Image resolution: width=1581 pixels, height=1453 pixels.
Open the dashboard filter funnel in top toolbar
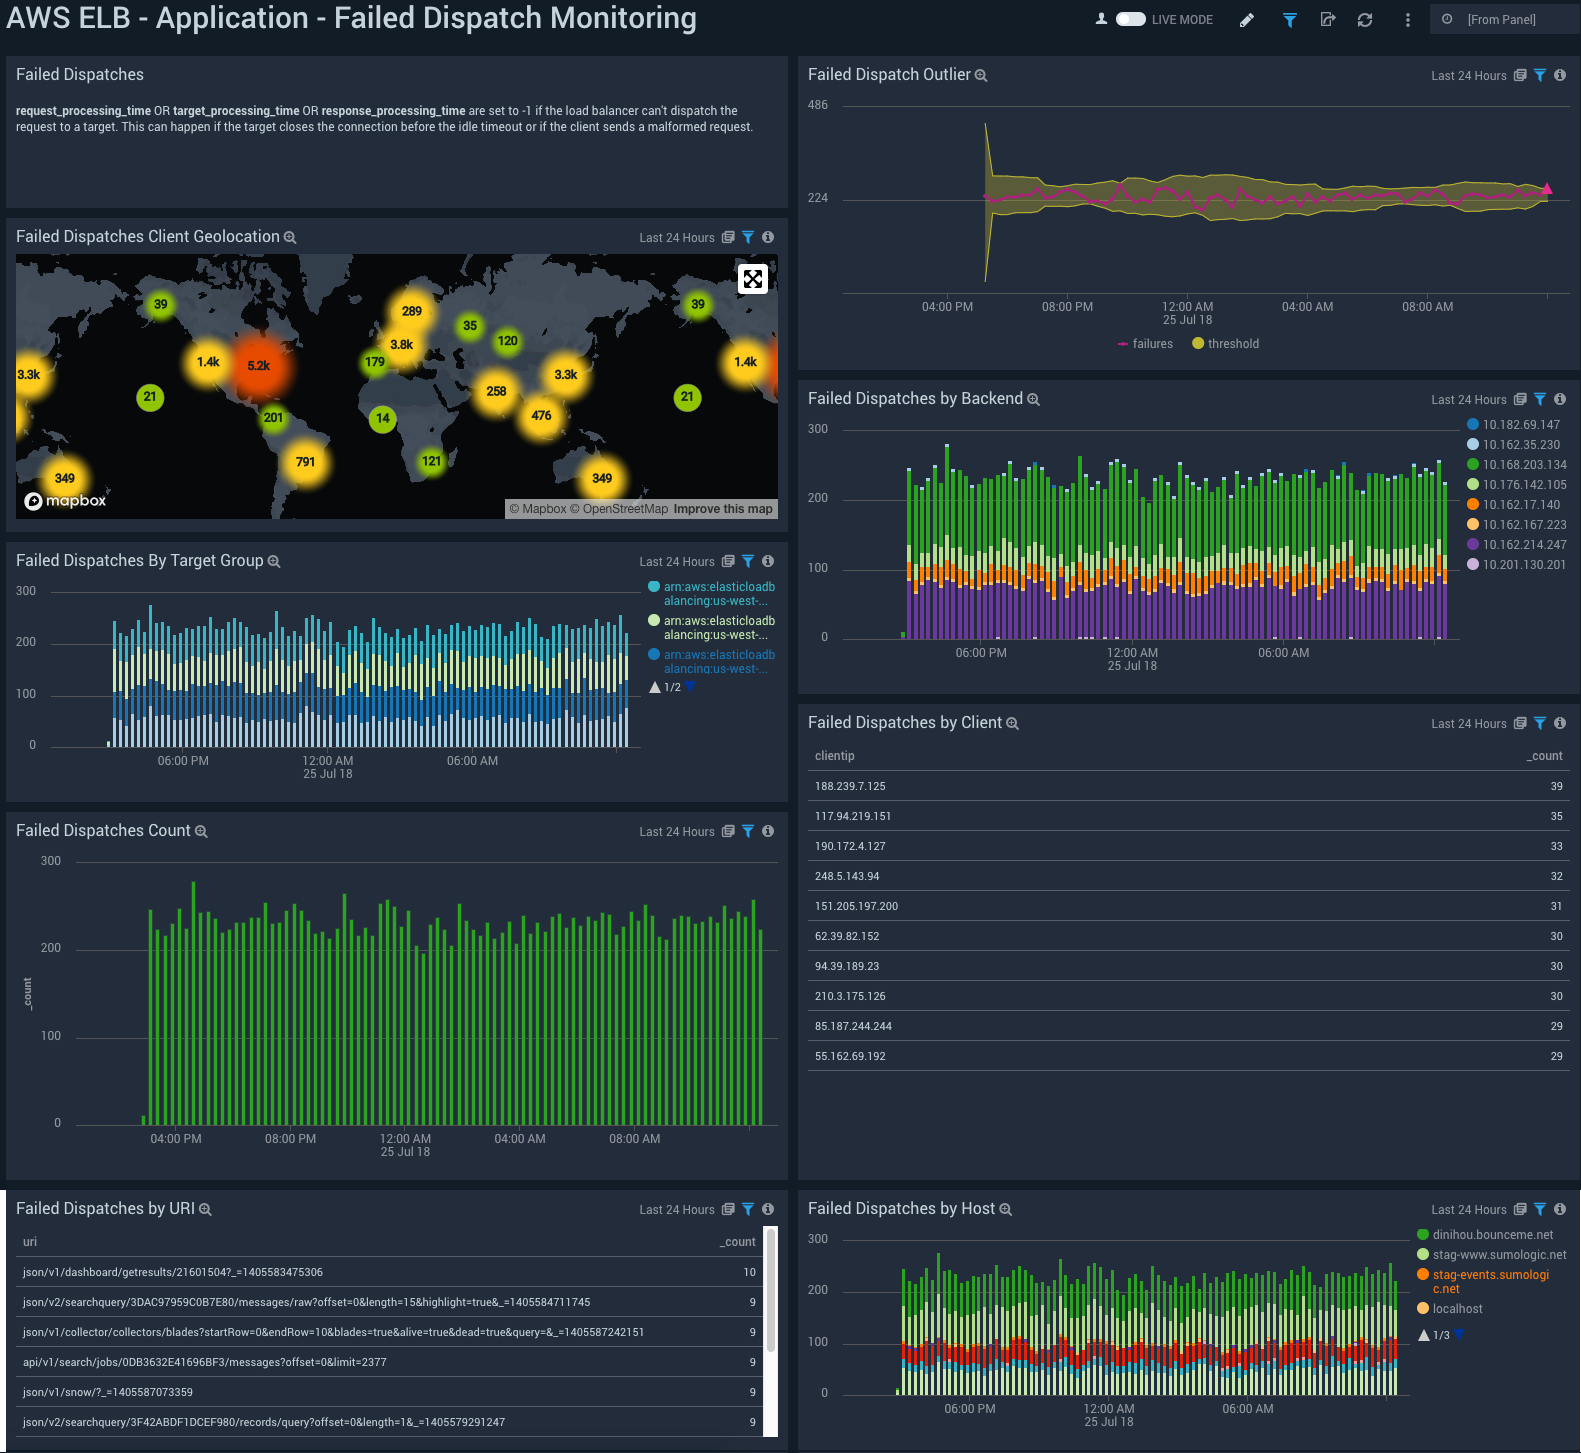point(1289,20)
